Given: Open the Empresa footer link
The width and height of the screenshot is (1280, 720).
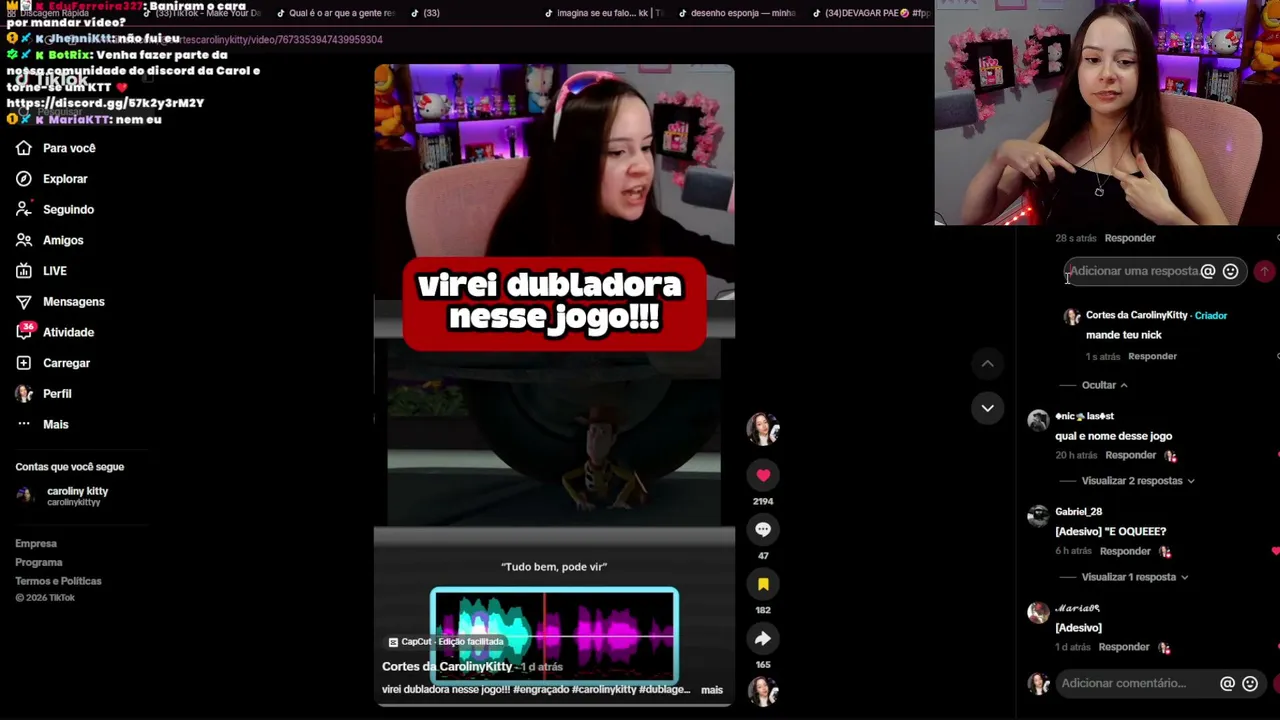Looking at the screenshot, I should click(x=36, y=544).
